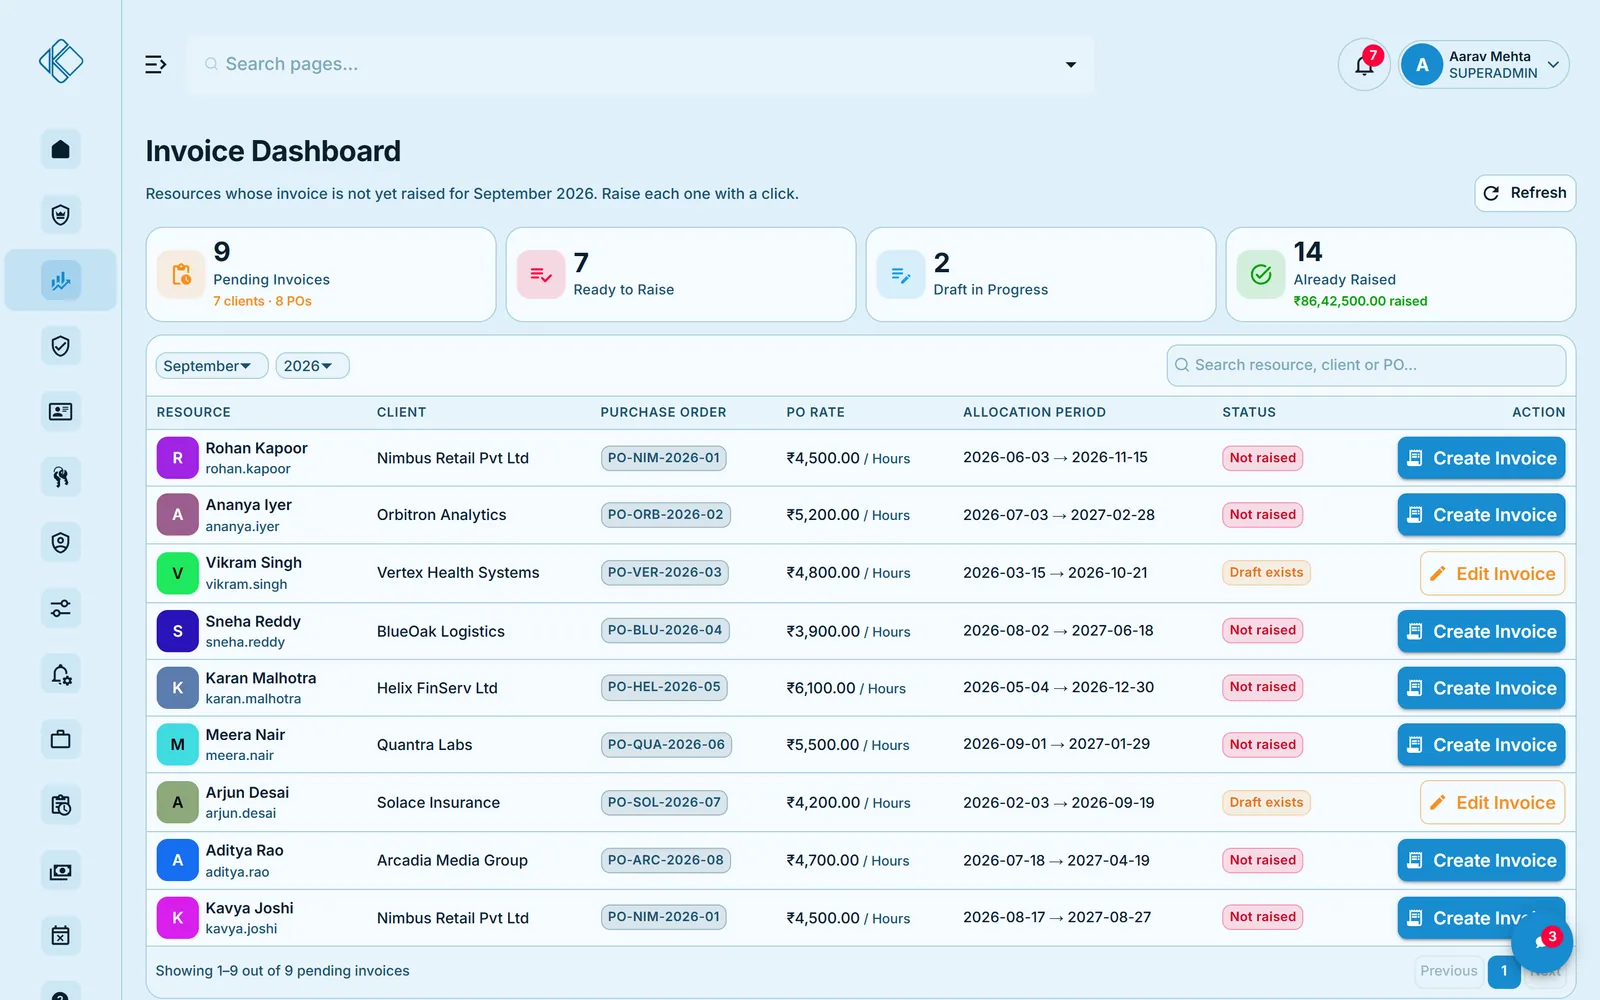Open the home icon in sidebar
The height and width of the screenshot is (1000, 1600).
pos(61,150)
